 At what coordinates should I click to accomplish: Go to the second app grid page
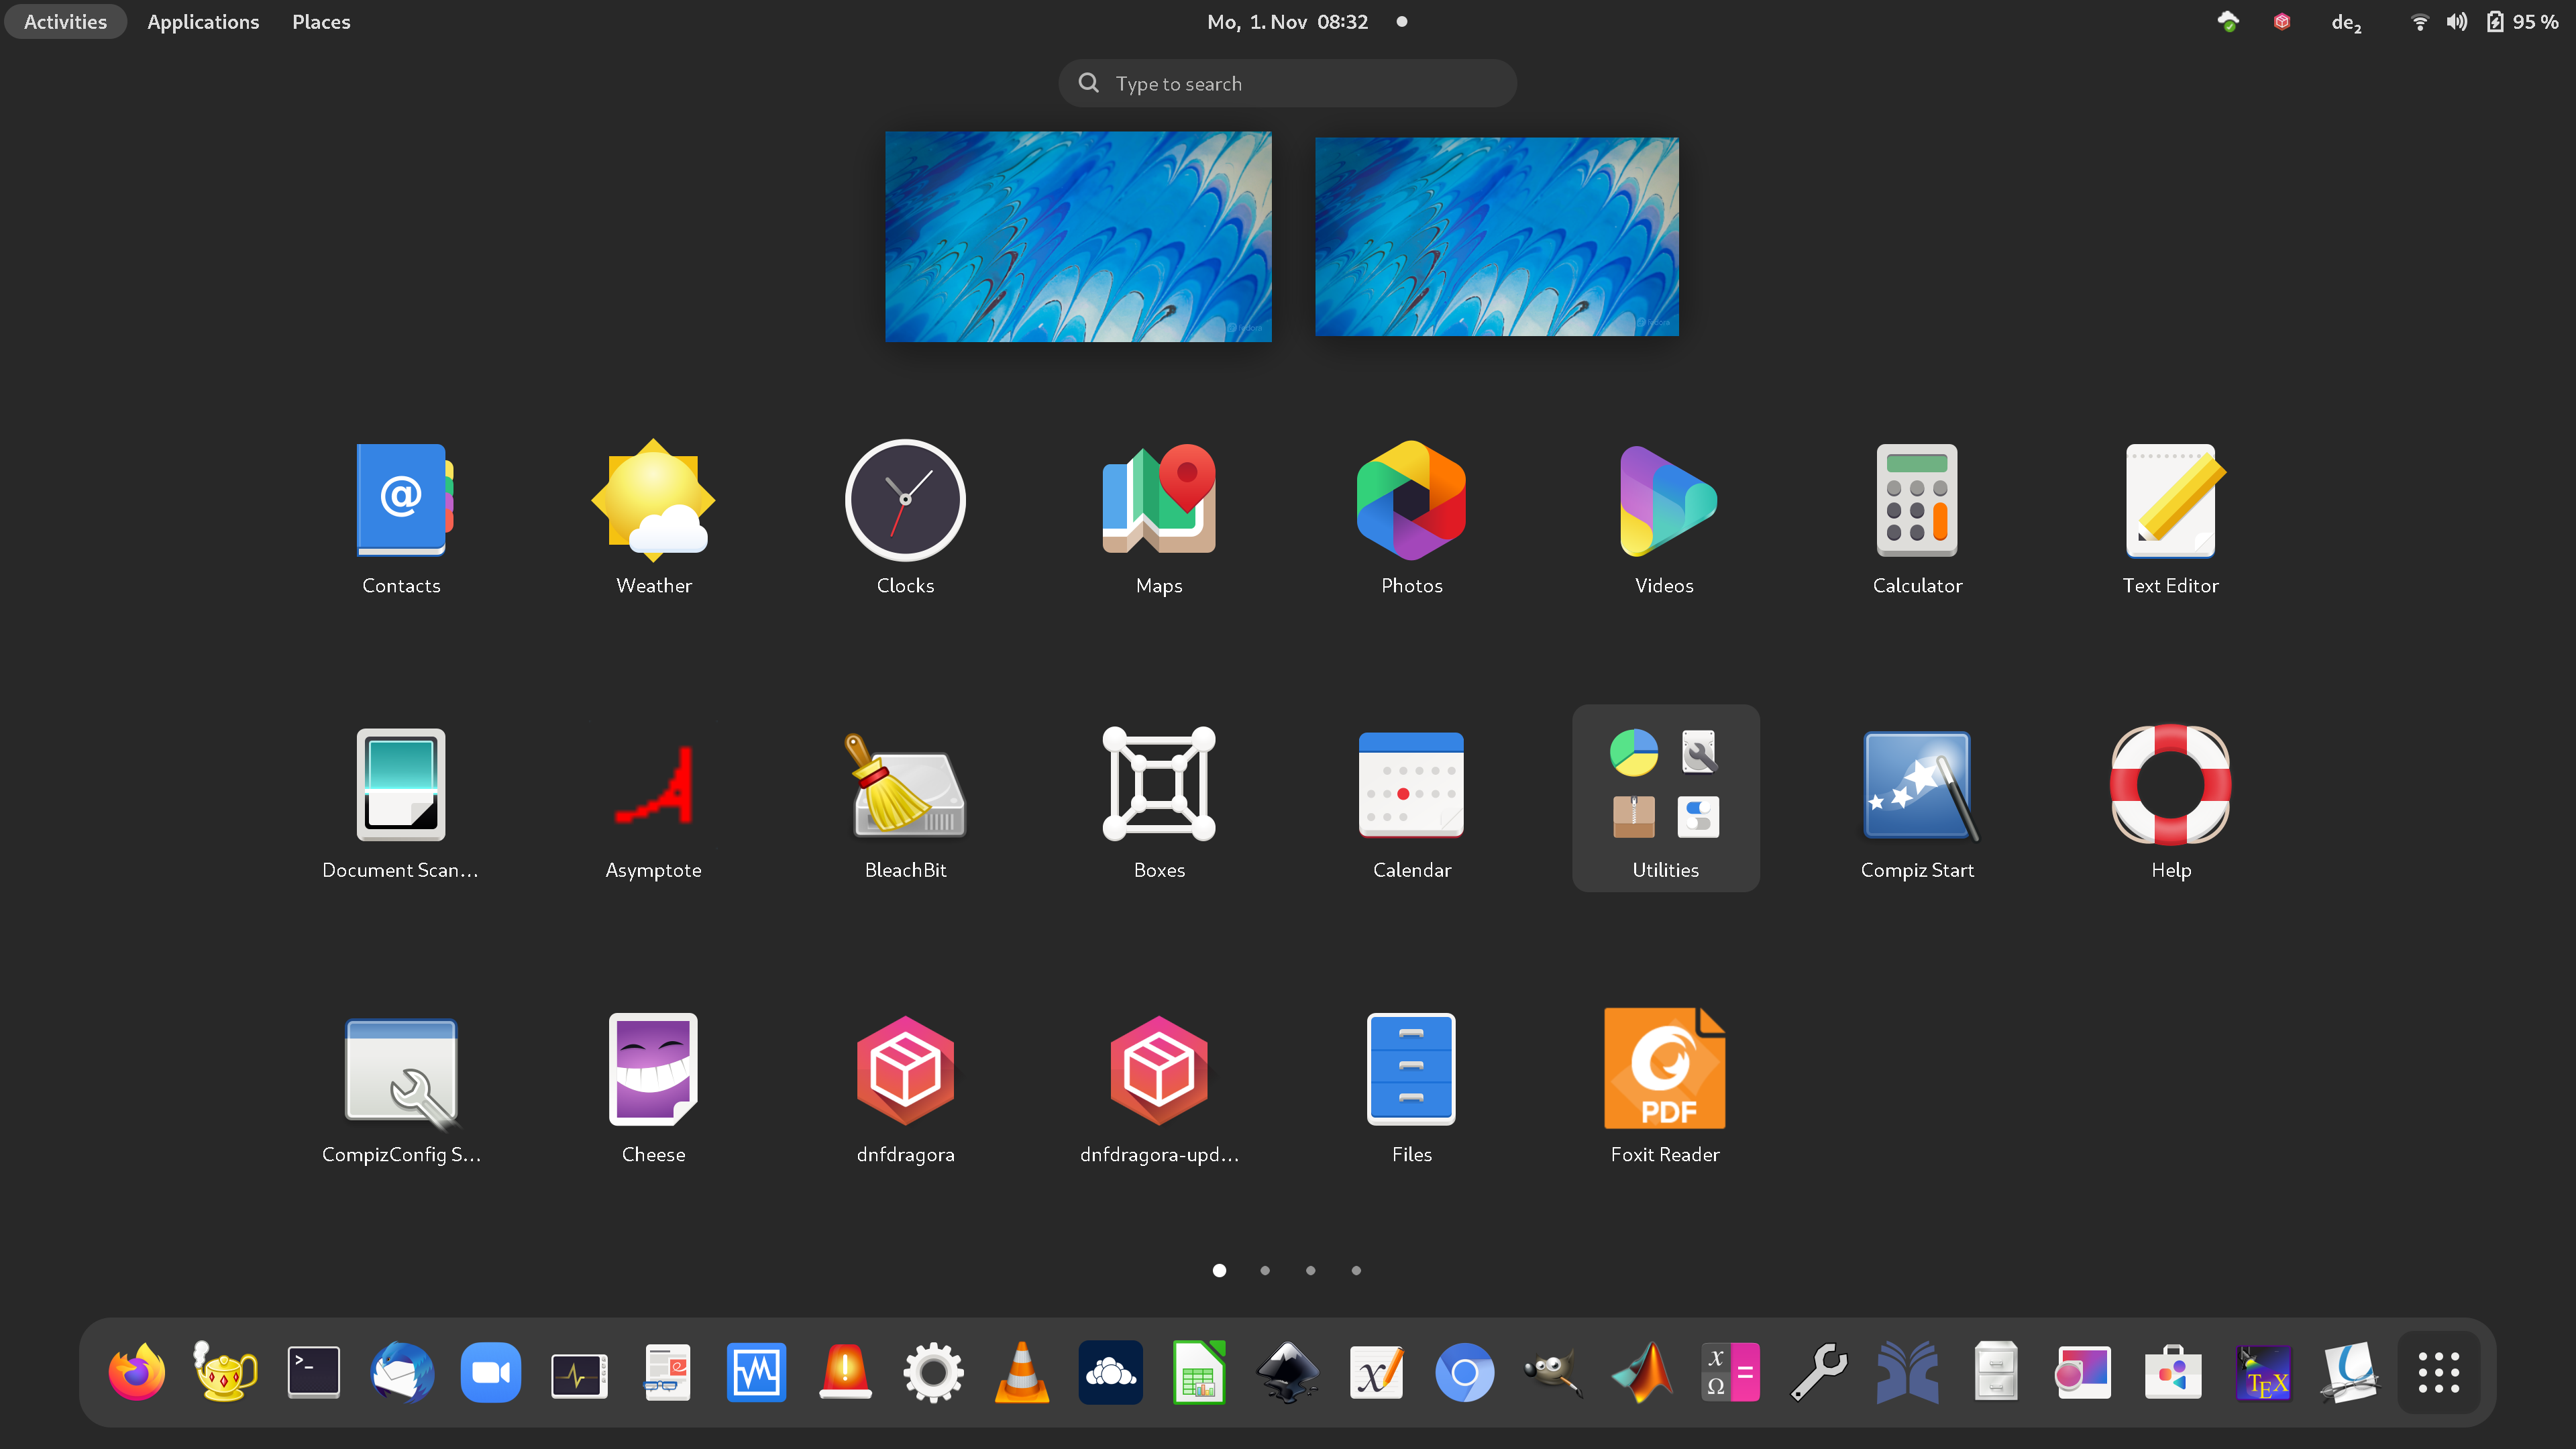click(1265, 1270)
